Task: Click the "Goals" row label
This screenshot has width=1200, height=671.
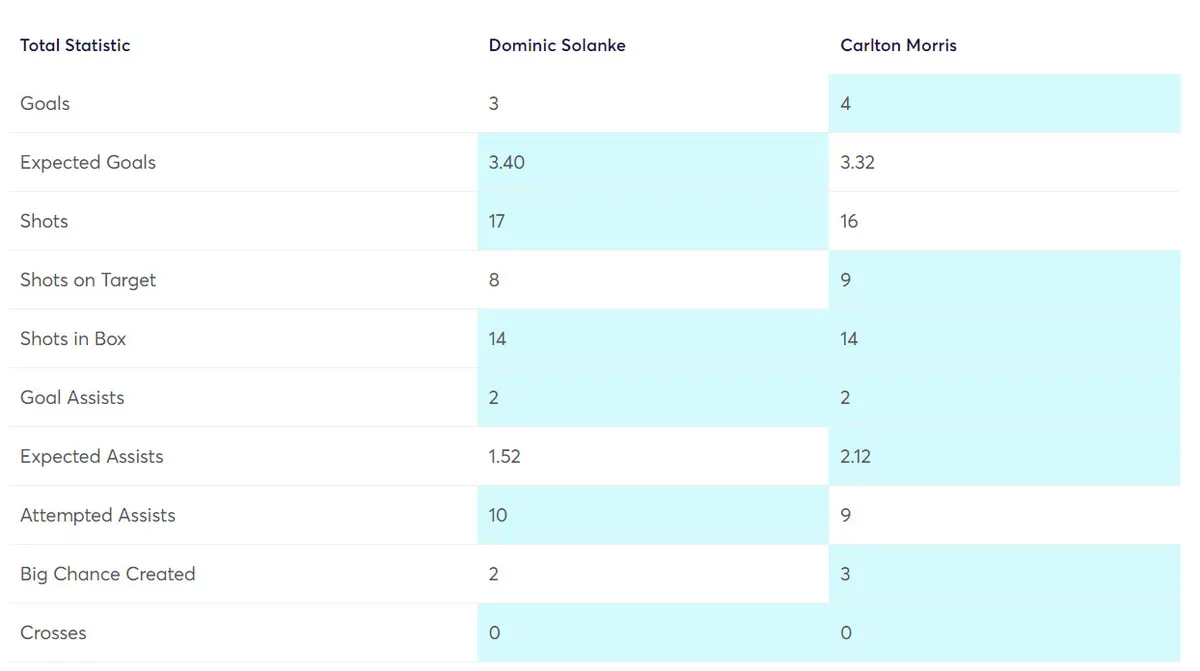Action: [45, 103]
